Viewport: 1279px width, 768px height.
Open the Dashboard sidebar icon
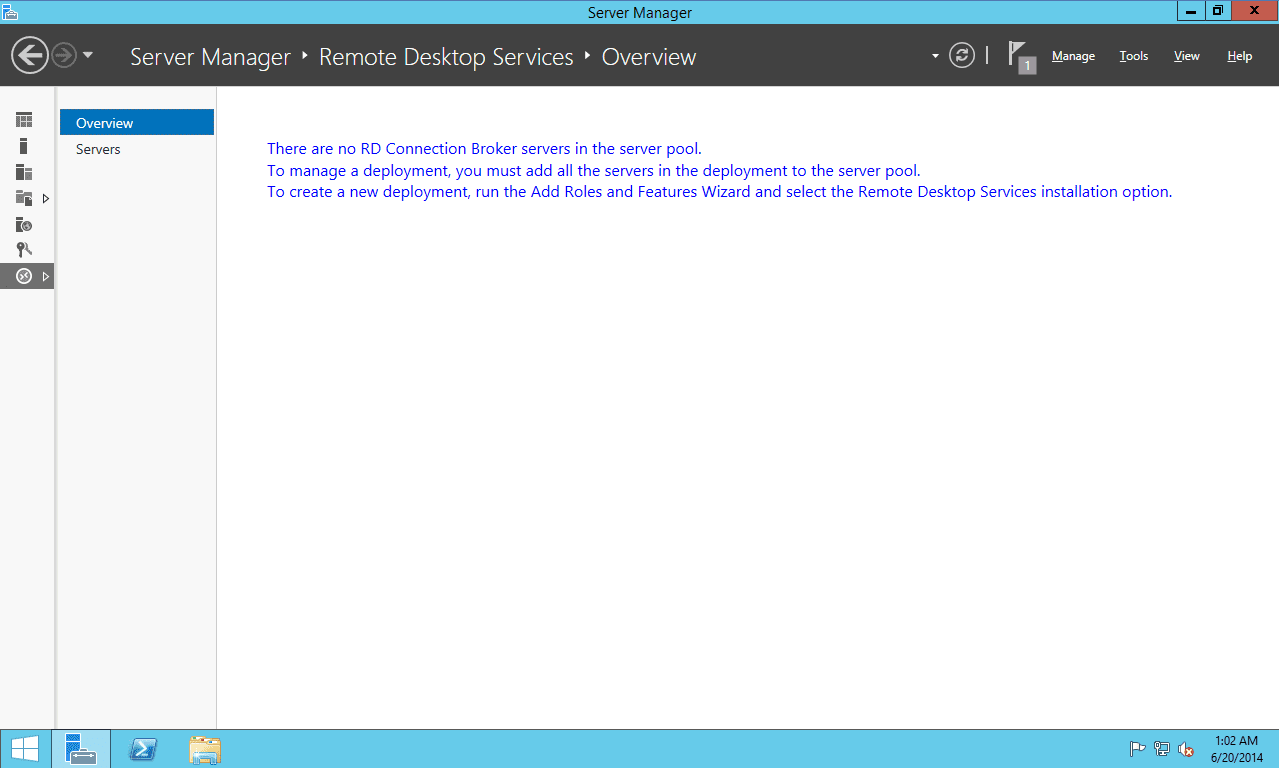point(24,120)
